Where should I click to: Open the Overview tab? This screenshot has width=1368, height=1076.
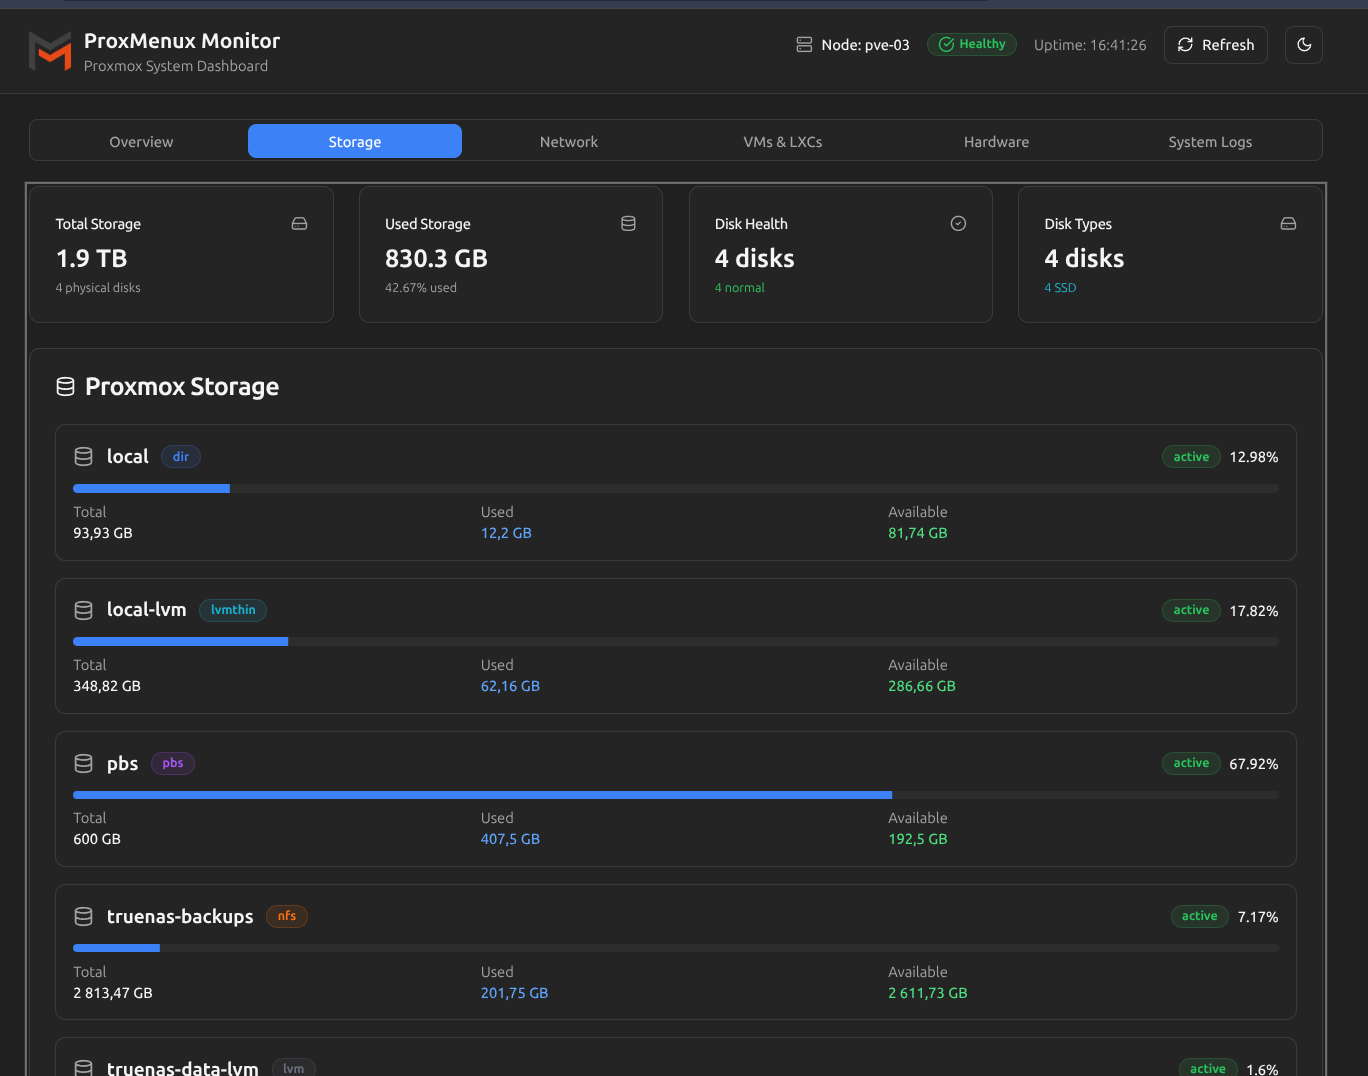tap(141, 142)
